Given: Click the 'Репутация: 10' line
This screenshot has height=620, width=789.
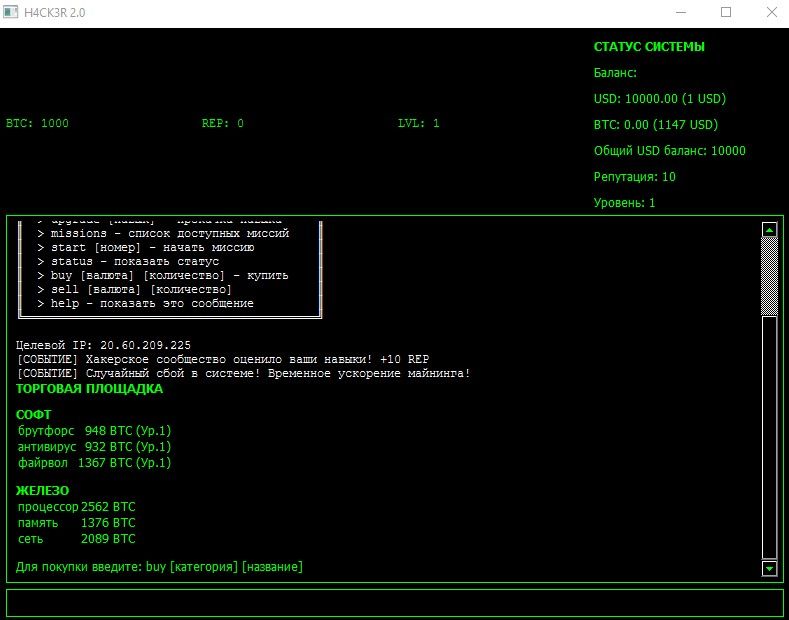Looking at the screenshot, I should (635, 177).
